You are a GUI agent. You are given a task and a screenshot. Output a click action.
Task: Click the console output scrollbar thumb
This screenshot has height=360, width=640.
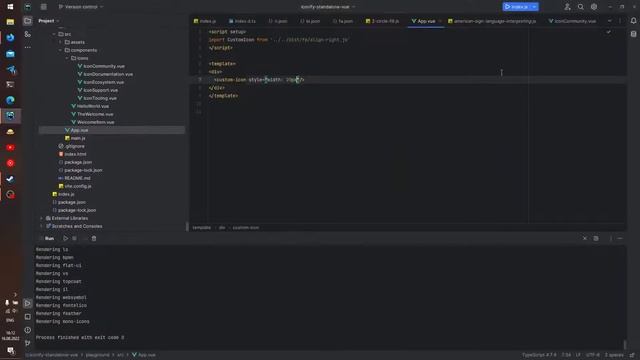624,345
